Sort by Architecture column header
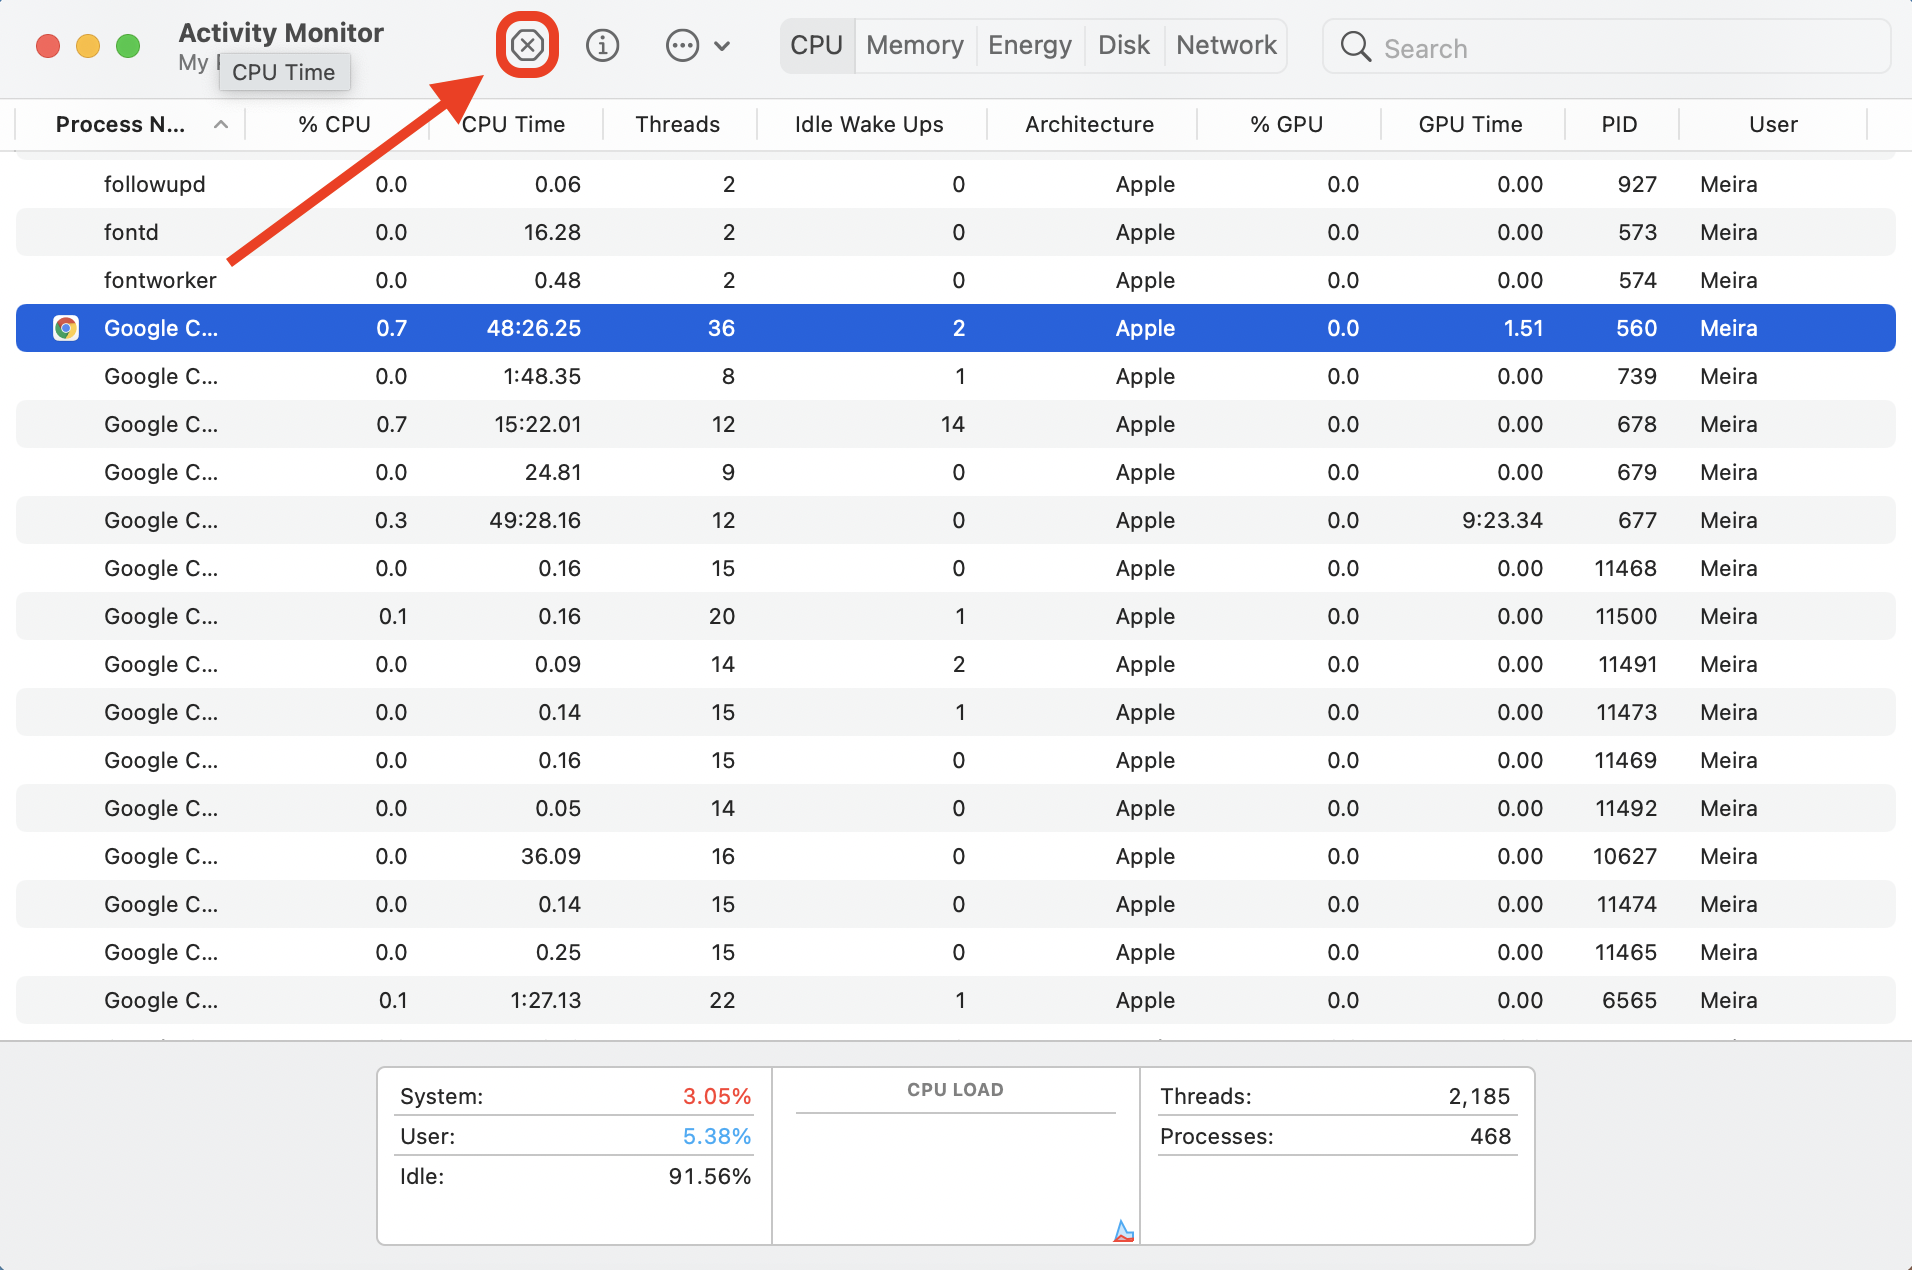The image size is (1912, 1270). [x=1089, y=124]
